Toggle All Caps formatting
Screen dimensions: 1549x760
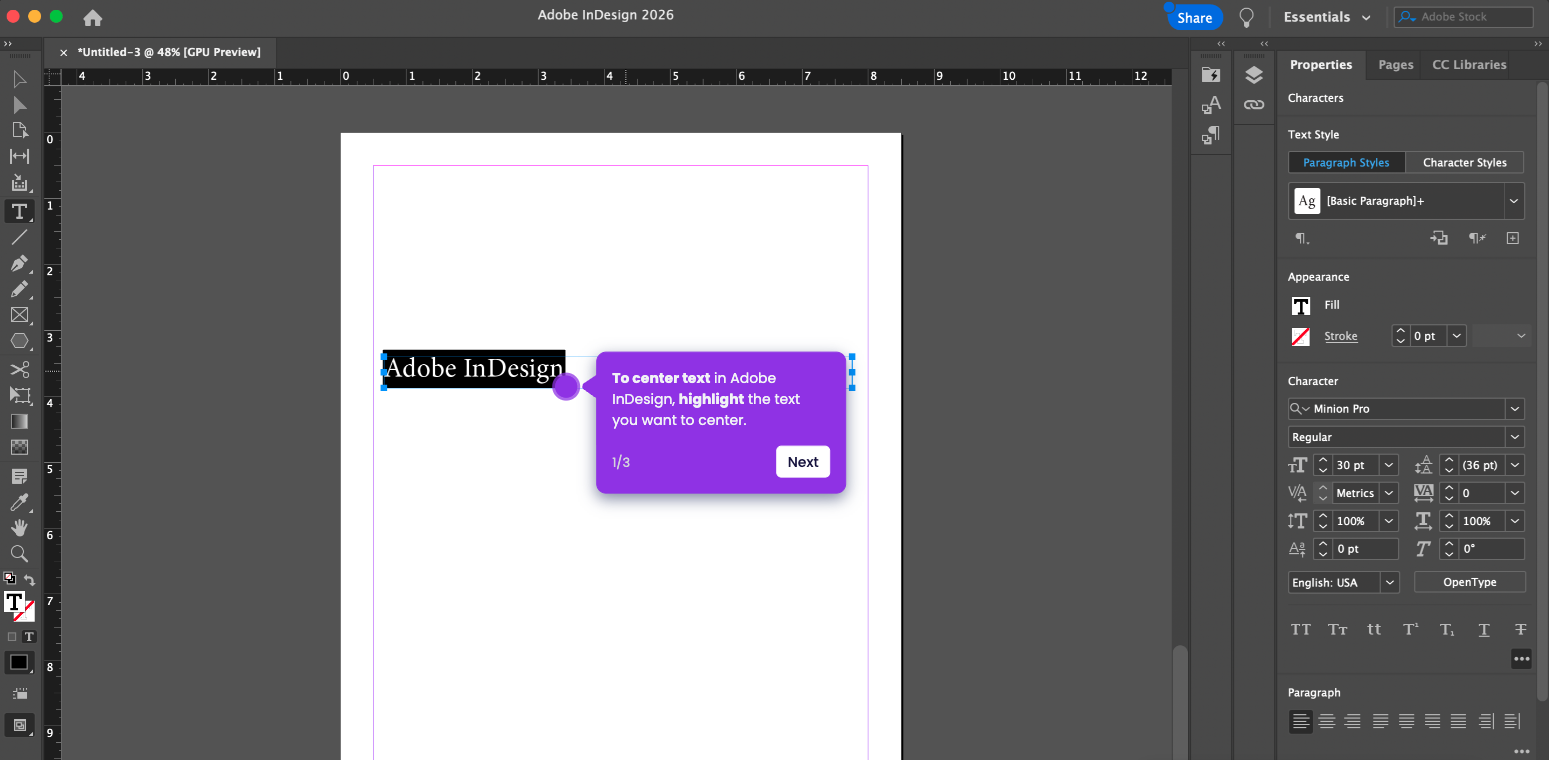(x=1301, y=629)
